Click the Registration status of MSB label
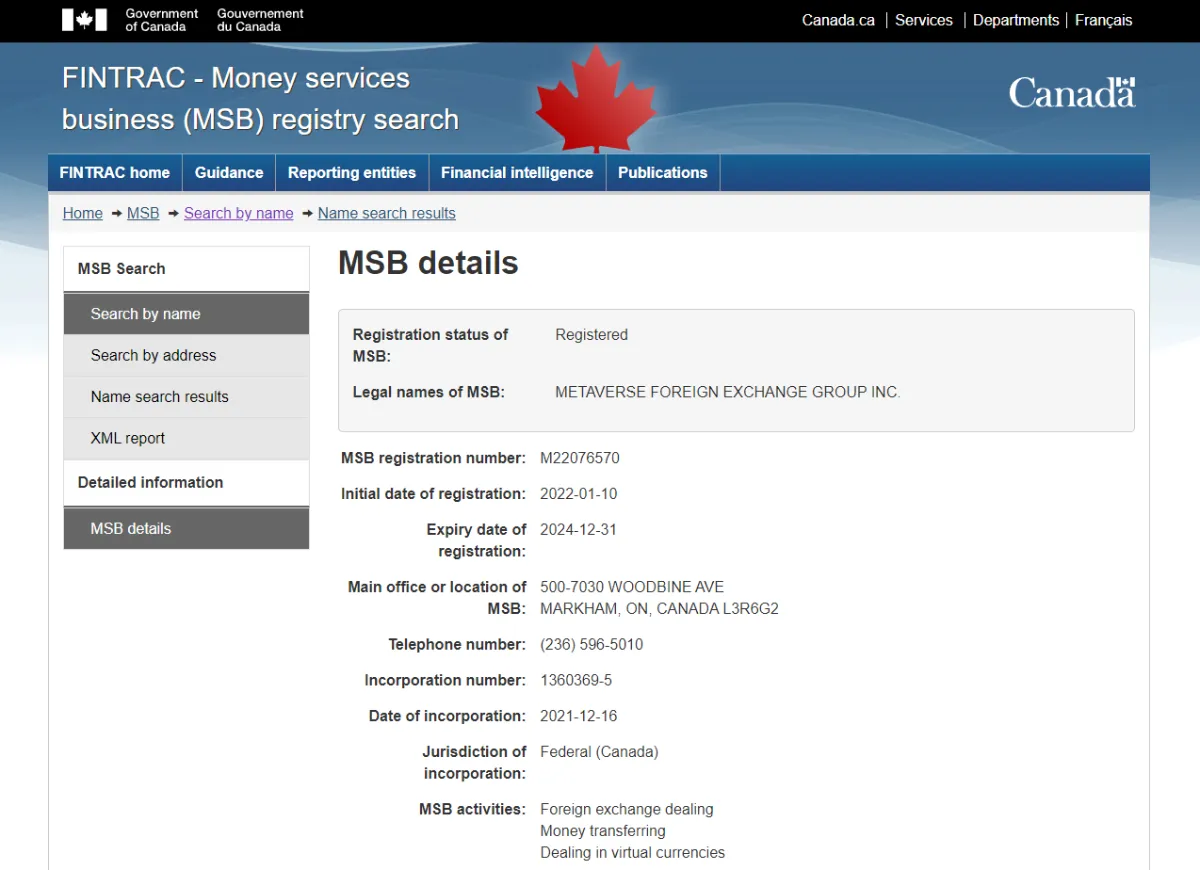1200x870 pixels. 431,345
